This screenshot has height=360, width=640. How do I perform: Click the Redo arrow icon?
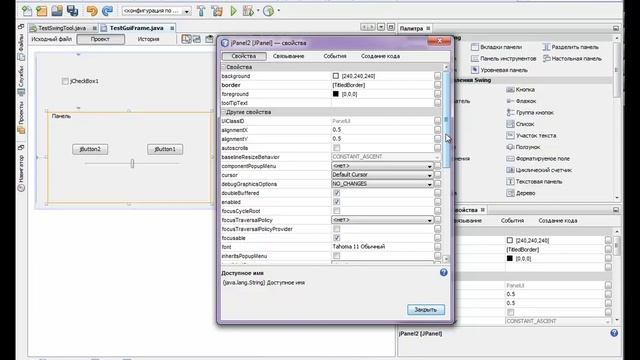[107, 11]
